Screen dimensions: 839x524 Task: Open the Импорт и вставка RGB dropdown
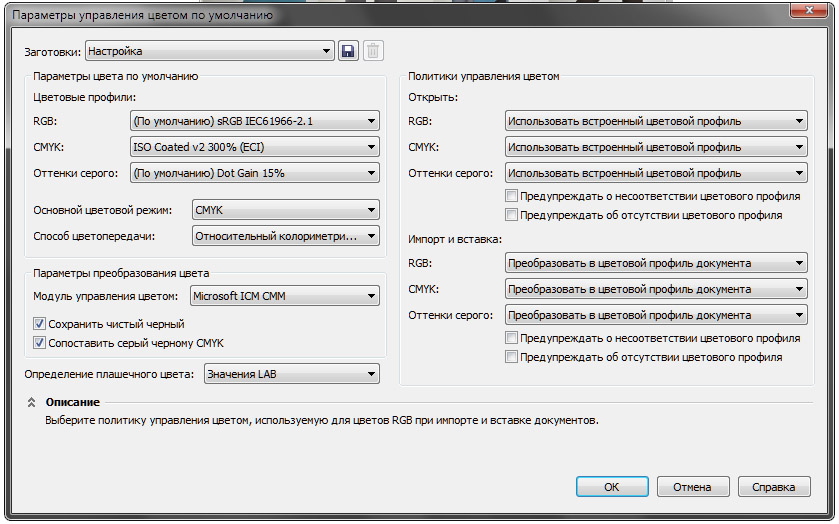[x=656, y=263]
